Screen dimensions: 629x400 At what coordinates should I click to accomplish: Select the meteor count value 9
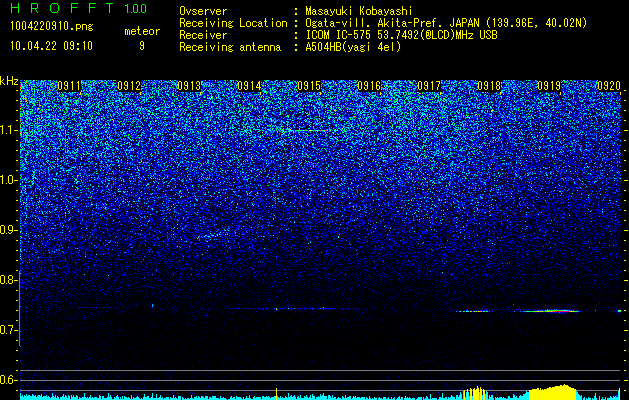(x=142, y=46)
